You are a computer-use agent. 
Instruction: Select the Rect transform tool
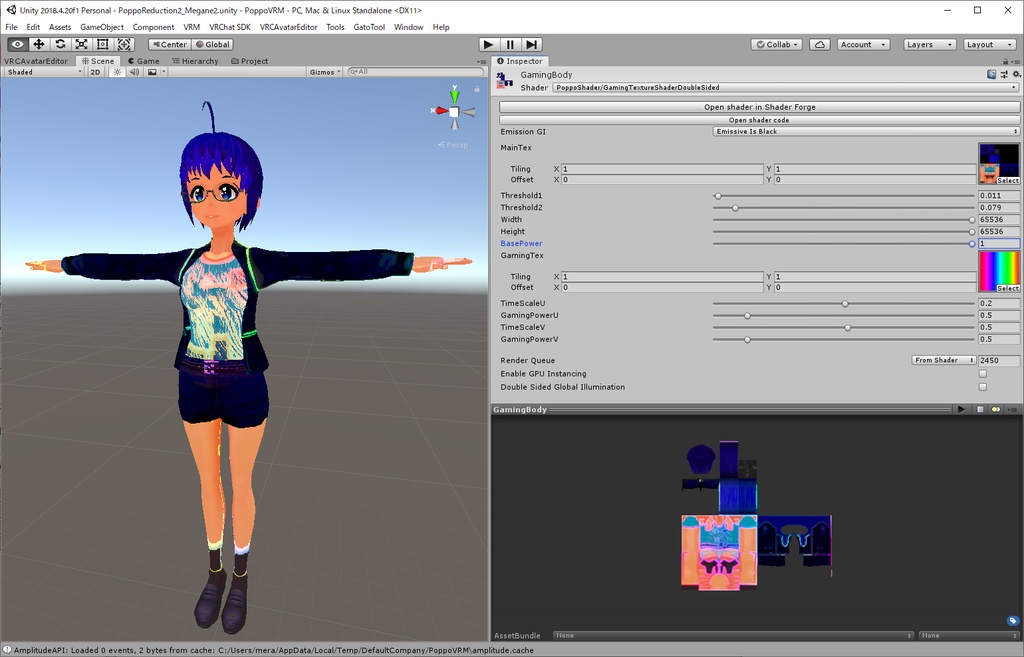[x=103, y=44]
